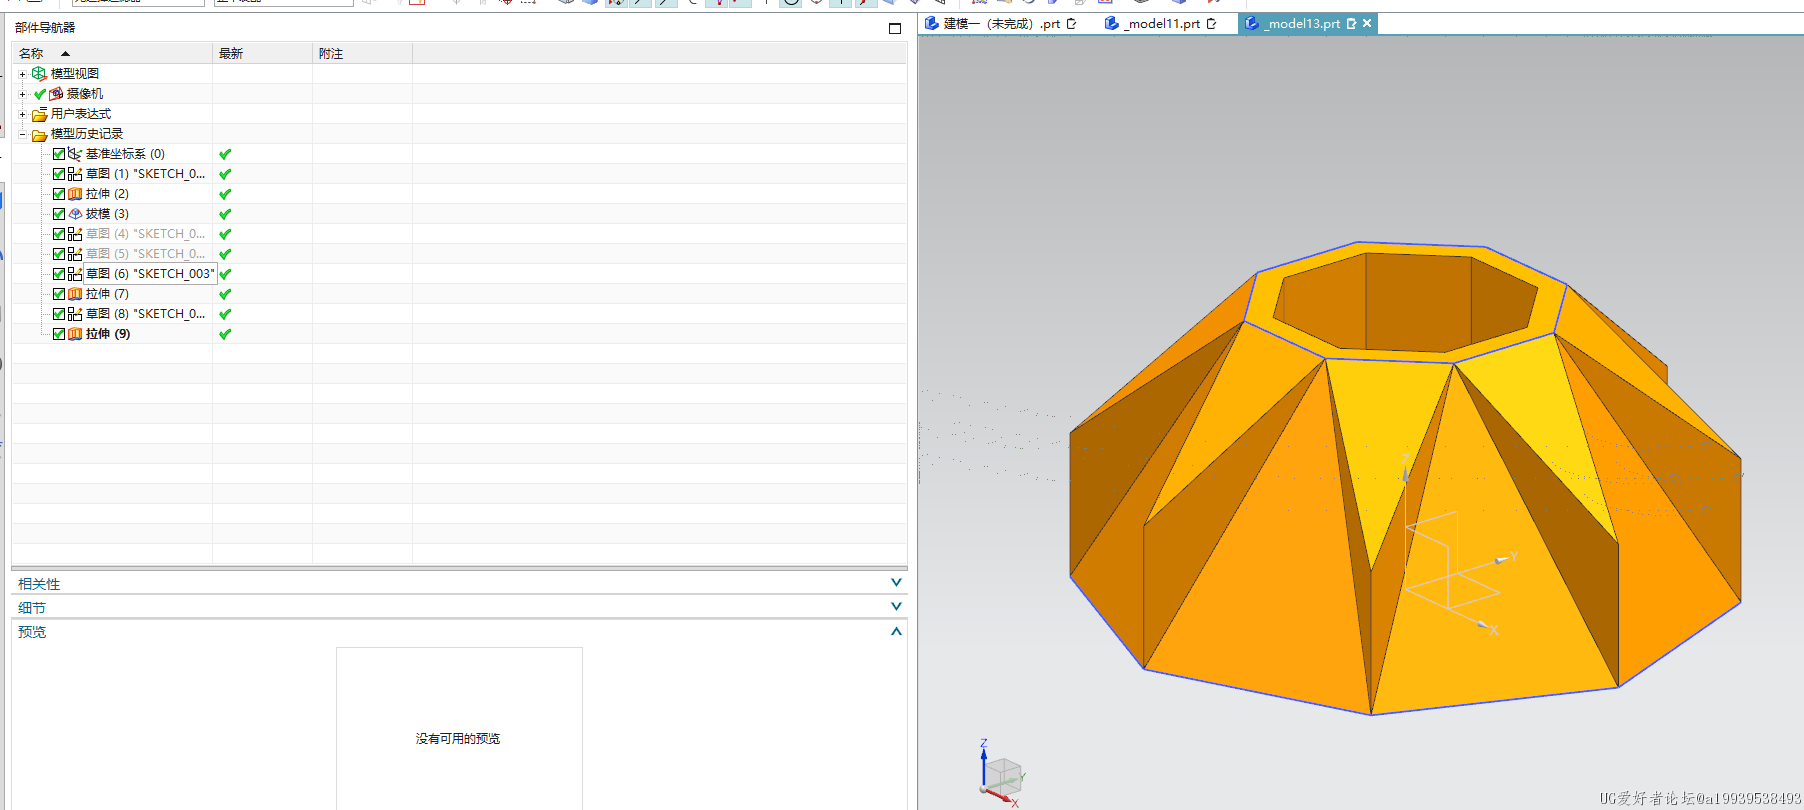This screenshot has height=810, width=1804.
Task: Uncheck the 拉伸 (9) checkbox
Action: click(x=59, y=334)
